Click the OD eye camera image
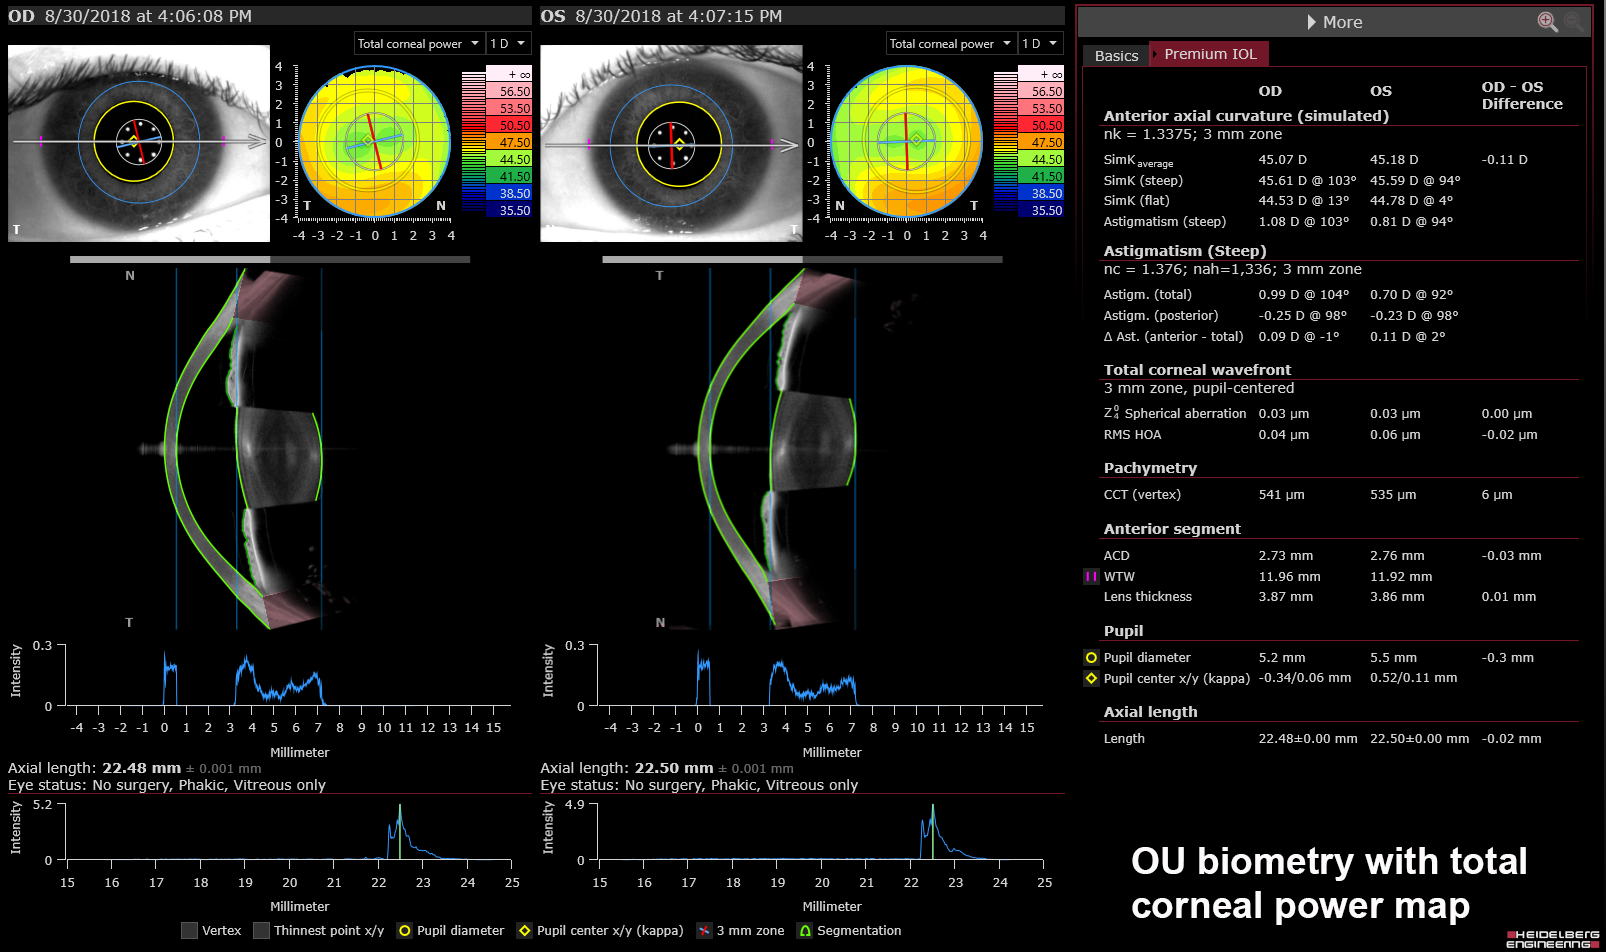Image resolution: width=1606 pixels, height=952 pixels. [139, 143]
